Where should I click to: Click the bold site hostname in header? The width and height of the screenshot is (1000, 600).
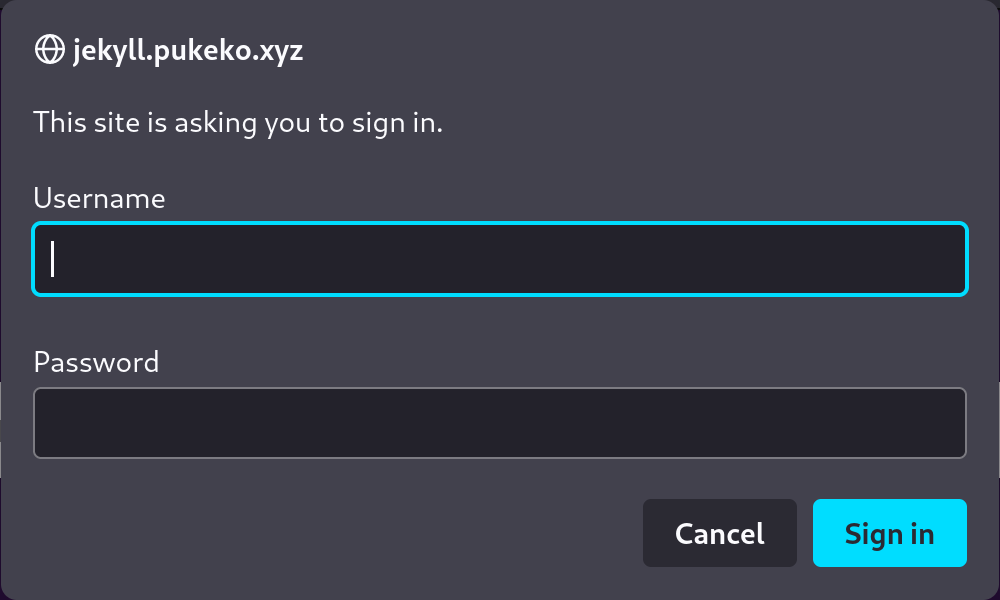187,50
